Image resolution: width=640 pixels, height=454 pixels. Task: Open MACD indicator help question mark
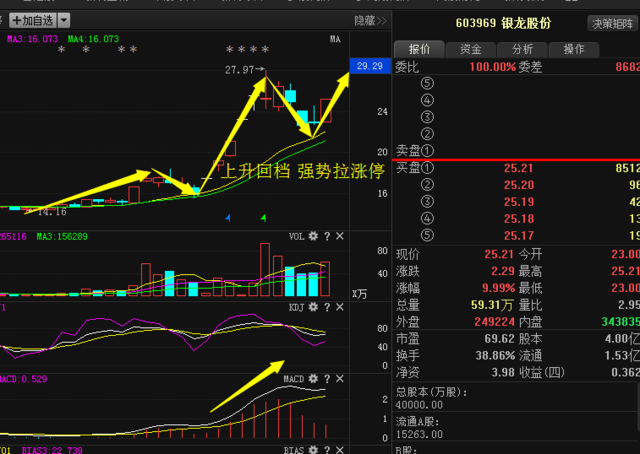click(x=327, y=379)
